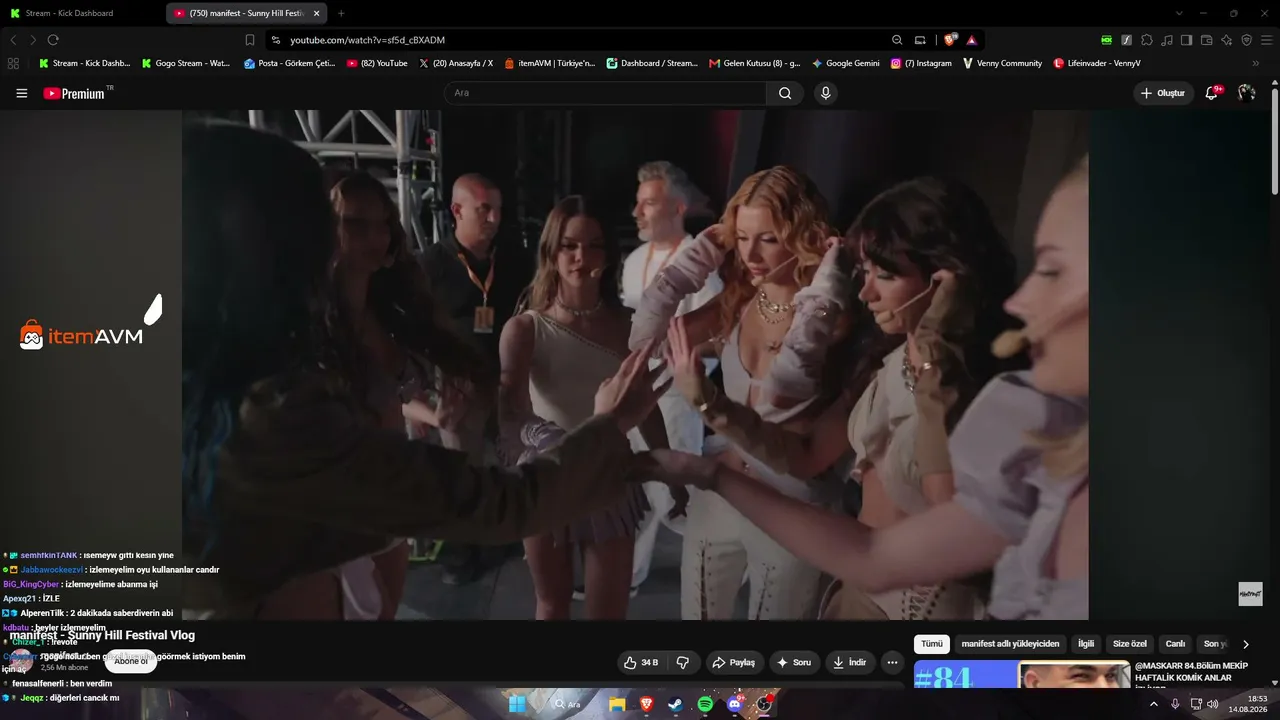The height and width of the screenshot is (720, 1280).
Task: Open Windows Start menu
Action: point(517,704)
